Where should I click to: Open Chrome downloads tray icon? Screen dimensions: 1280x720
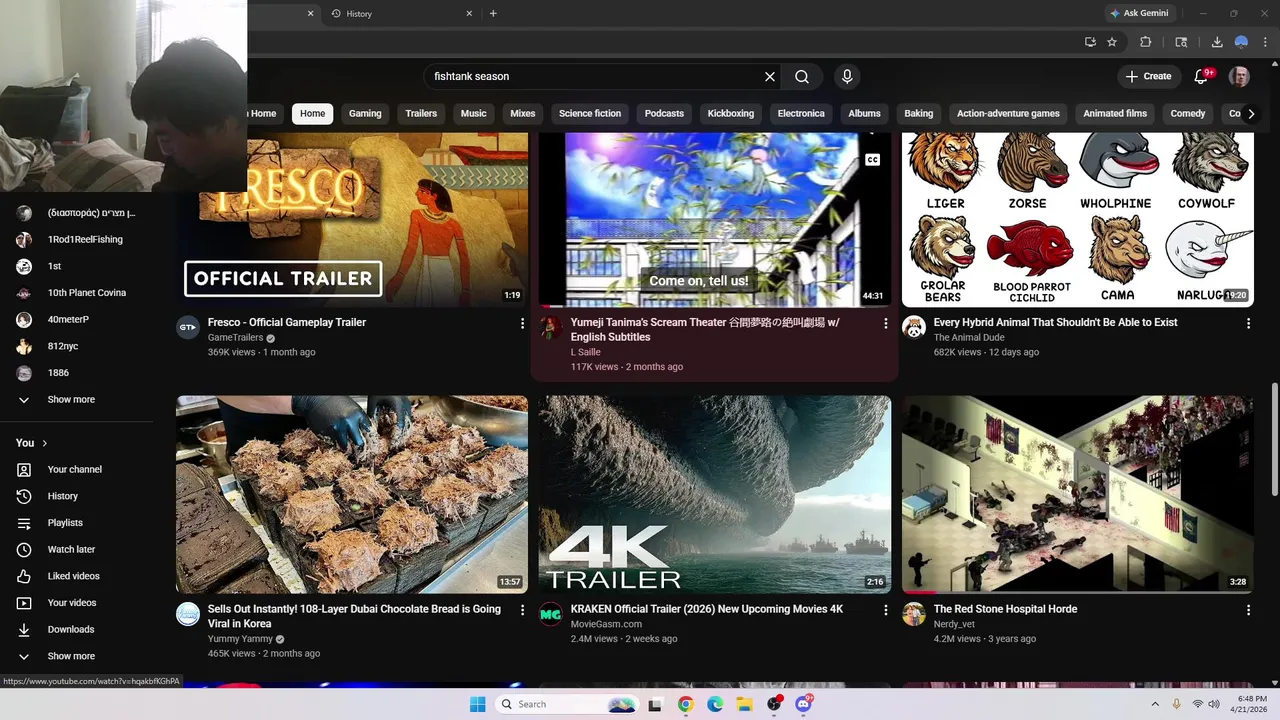point(1217,42)
